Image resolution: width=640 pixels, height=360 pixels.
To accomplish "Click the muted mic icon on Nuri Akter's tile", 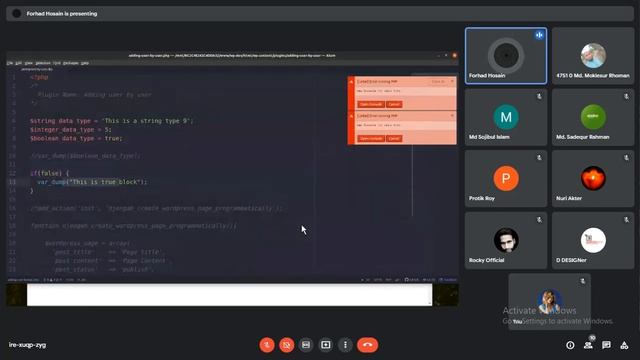I will pyautogui.click(x=627, y=158).
